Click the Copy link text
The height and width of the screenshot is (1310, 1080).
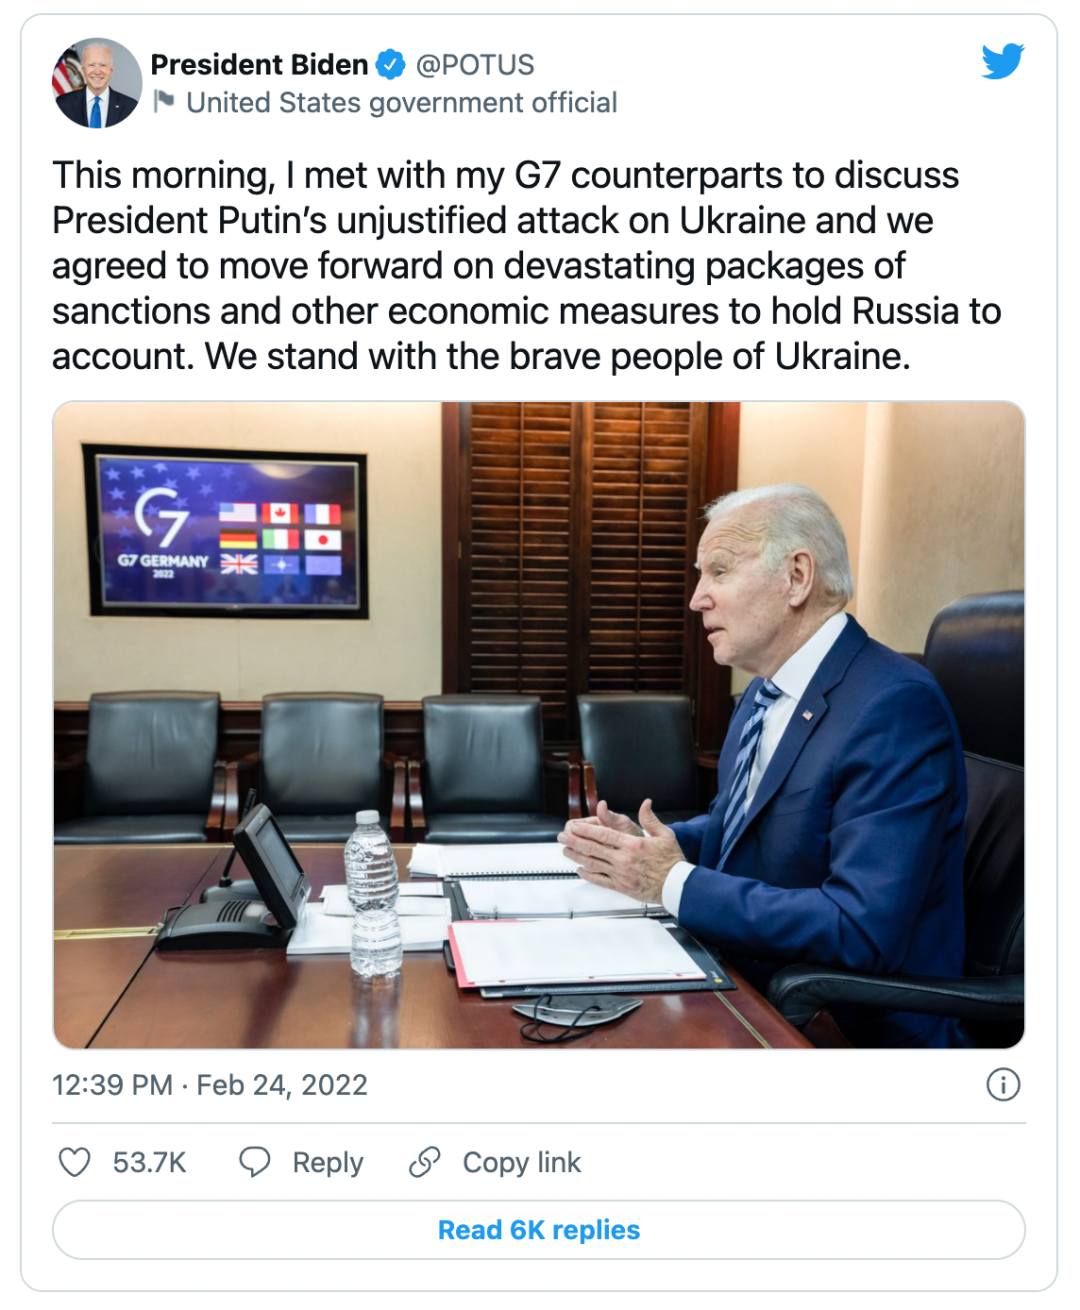tap(521, 1162)
